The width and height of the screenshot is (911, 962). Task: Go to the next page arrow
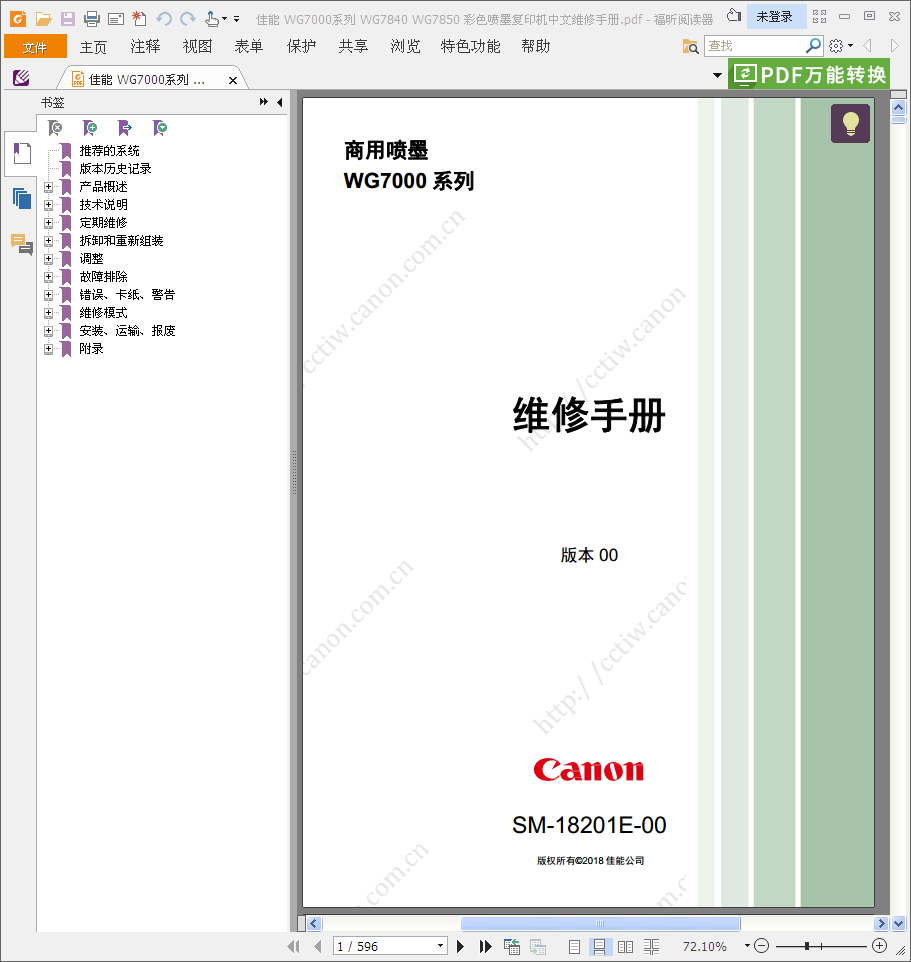460,946
